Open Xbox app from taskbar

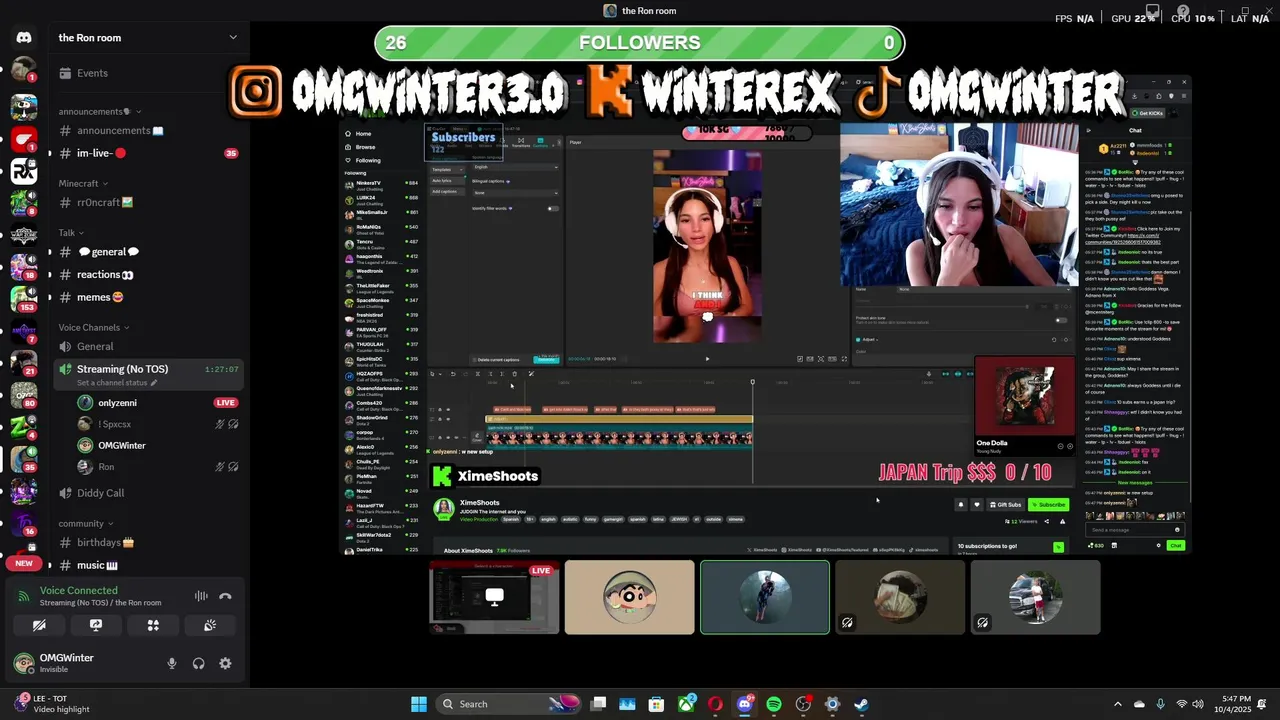click(686, 704)
